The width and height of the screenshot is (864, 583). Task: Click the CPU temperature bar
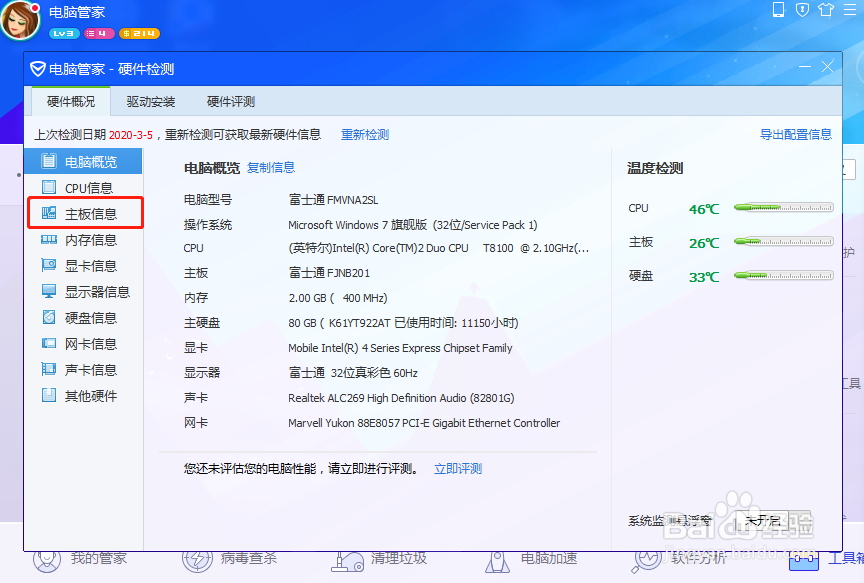click(x=784, y=208)
